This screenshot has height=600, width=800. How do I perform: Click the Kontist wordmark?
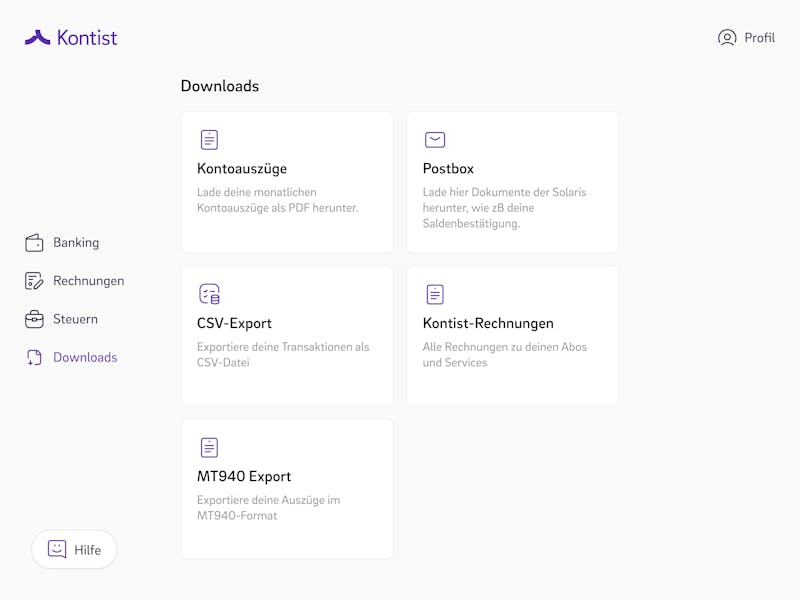click(87, 38)
